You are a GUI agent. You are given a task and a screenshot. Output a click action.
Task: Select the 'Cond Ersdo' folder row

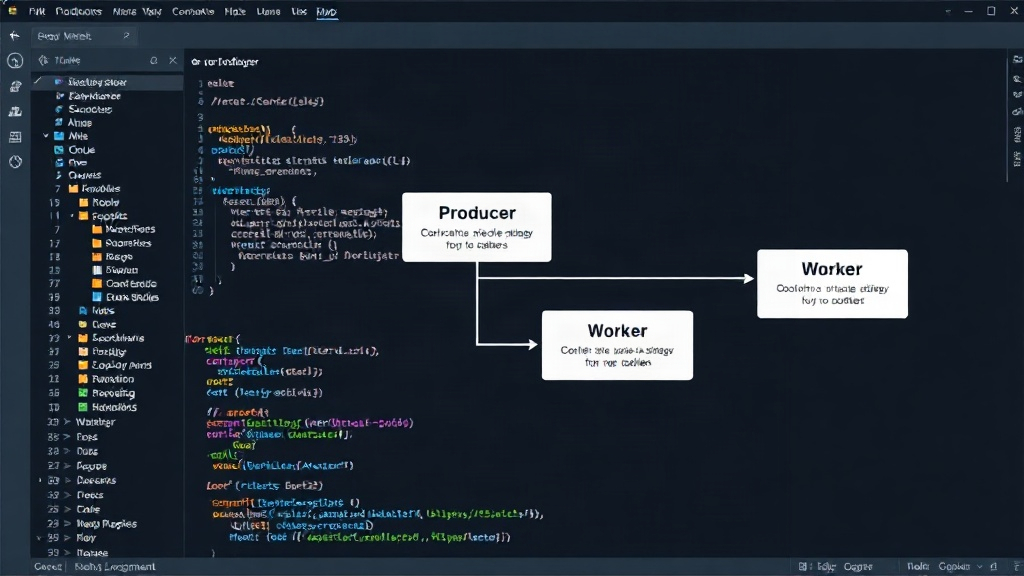click(x=108, y=283)
